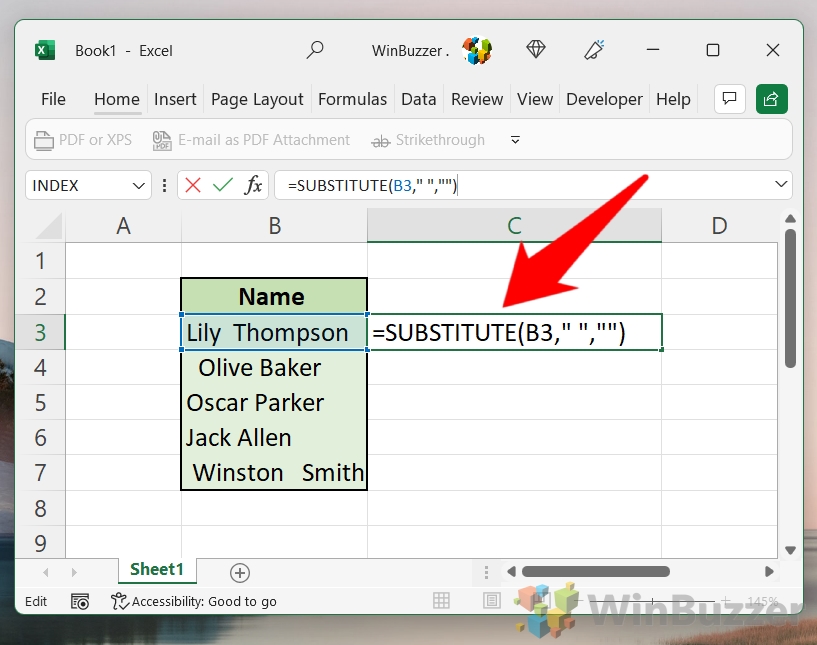Select column A header
The image size is (817, 645).
[x=123, y=226]
